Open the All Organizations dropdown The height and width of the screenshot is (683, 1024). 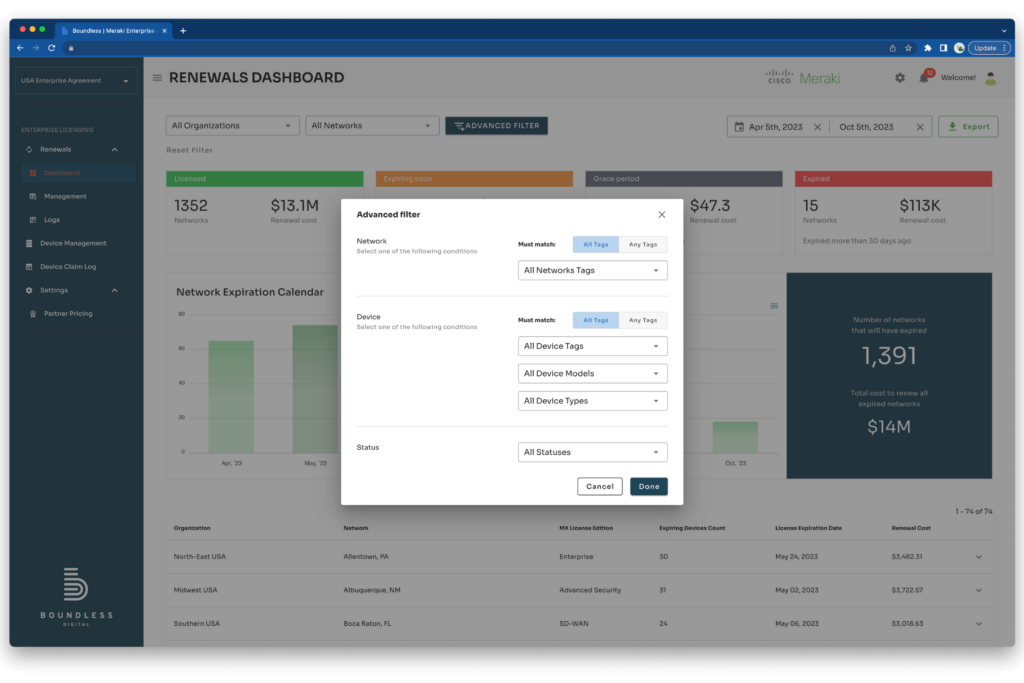click(232, 125)
